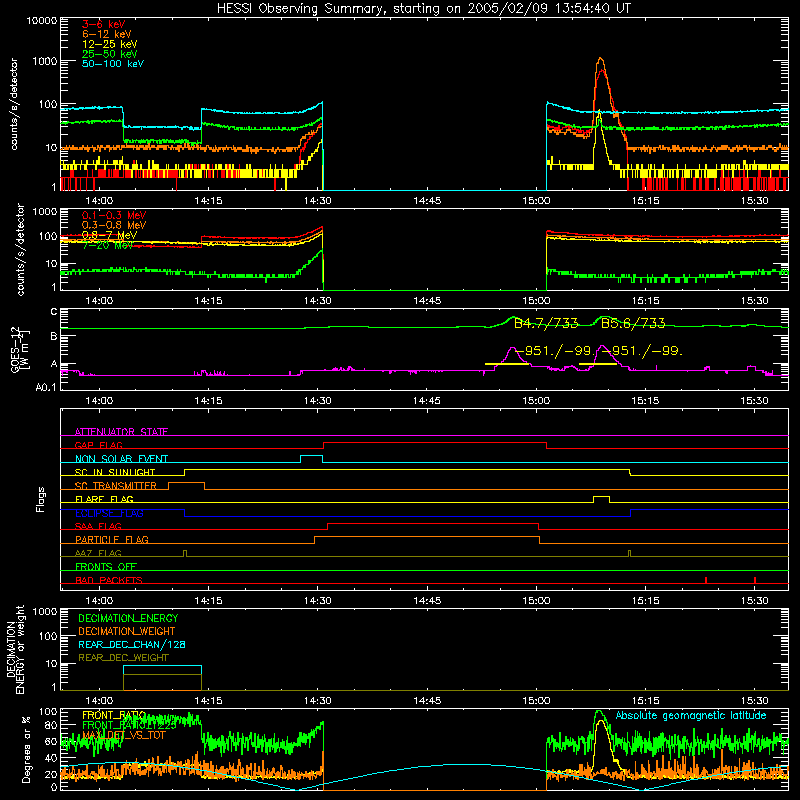Click the Absolute geomagnetic latitude label
The image size is (800, 800).
coord(691,715)
